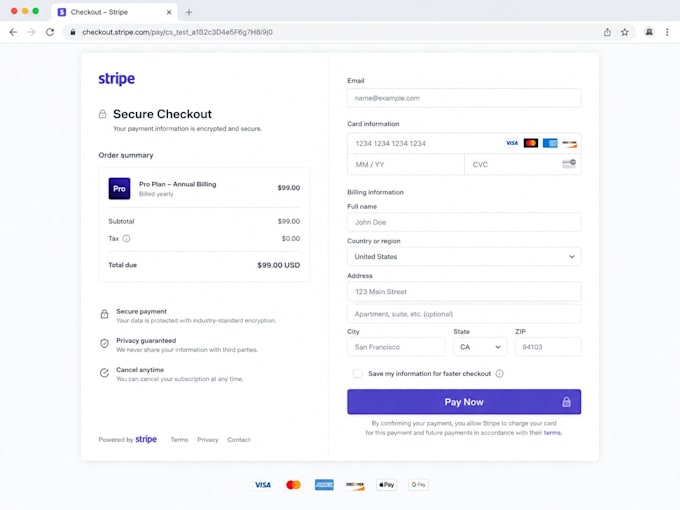Click the footer Discover logo
This screenshot has width=680, height=510.
[x=355, y=485]
